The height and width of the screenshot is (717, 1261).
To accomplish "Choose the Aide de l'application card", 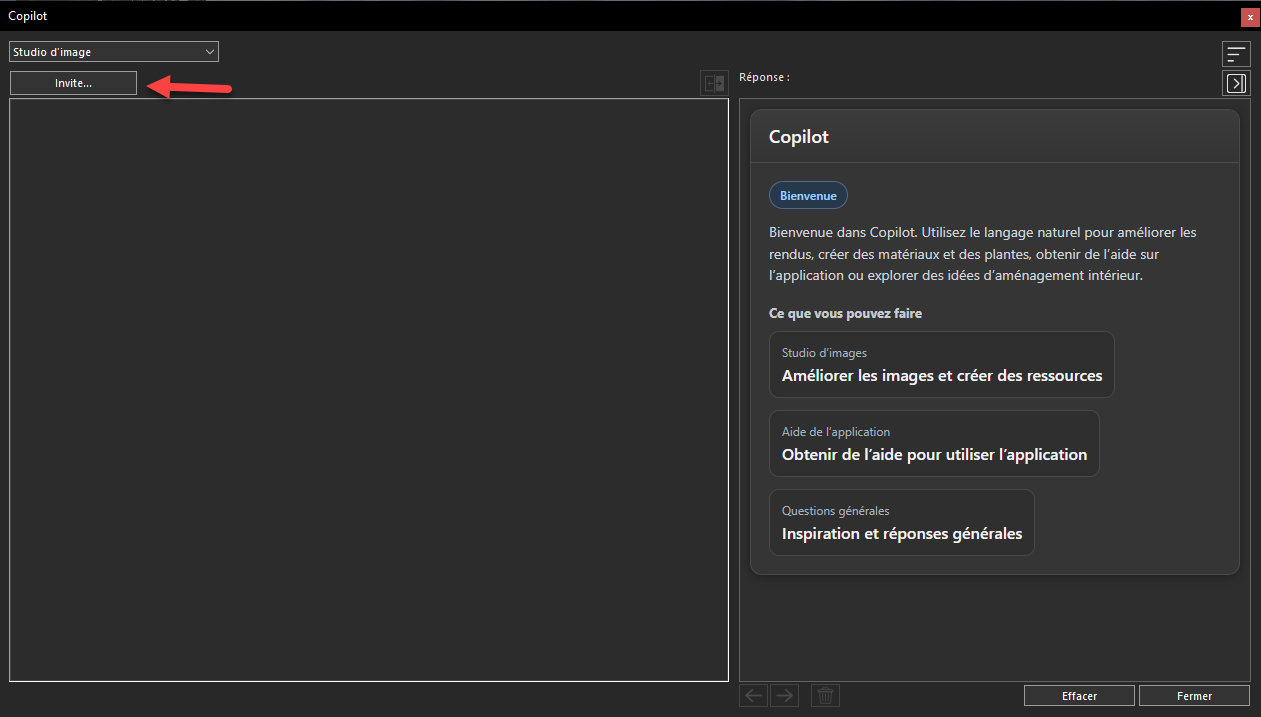I will (934, 444).
